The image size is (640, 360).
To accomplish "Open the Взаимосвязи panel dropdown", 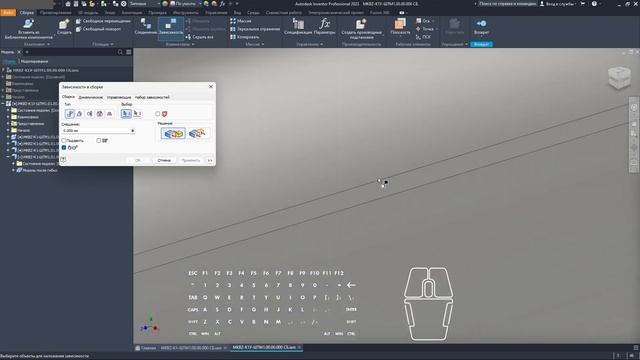I will 193,44.
